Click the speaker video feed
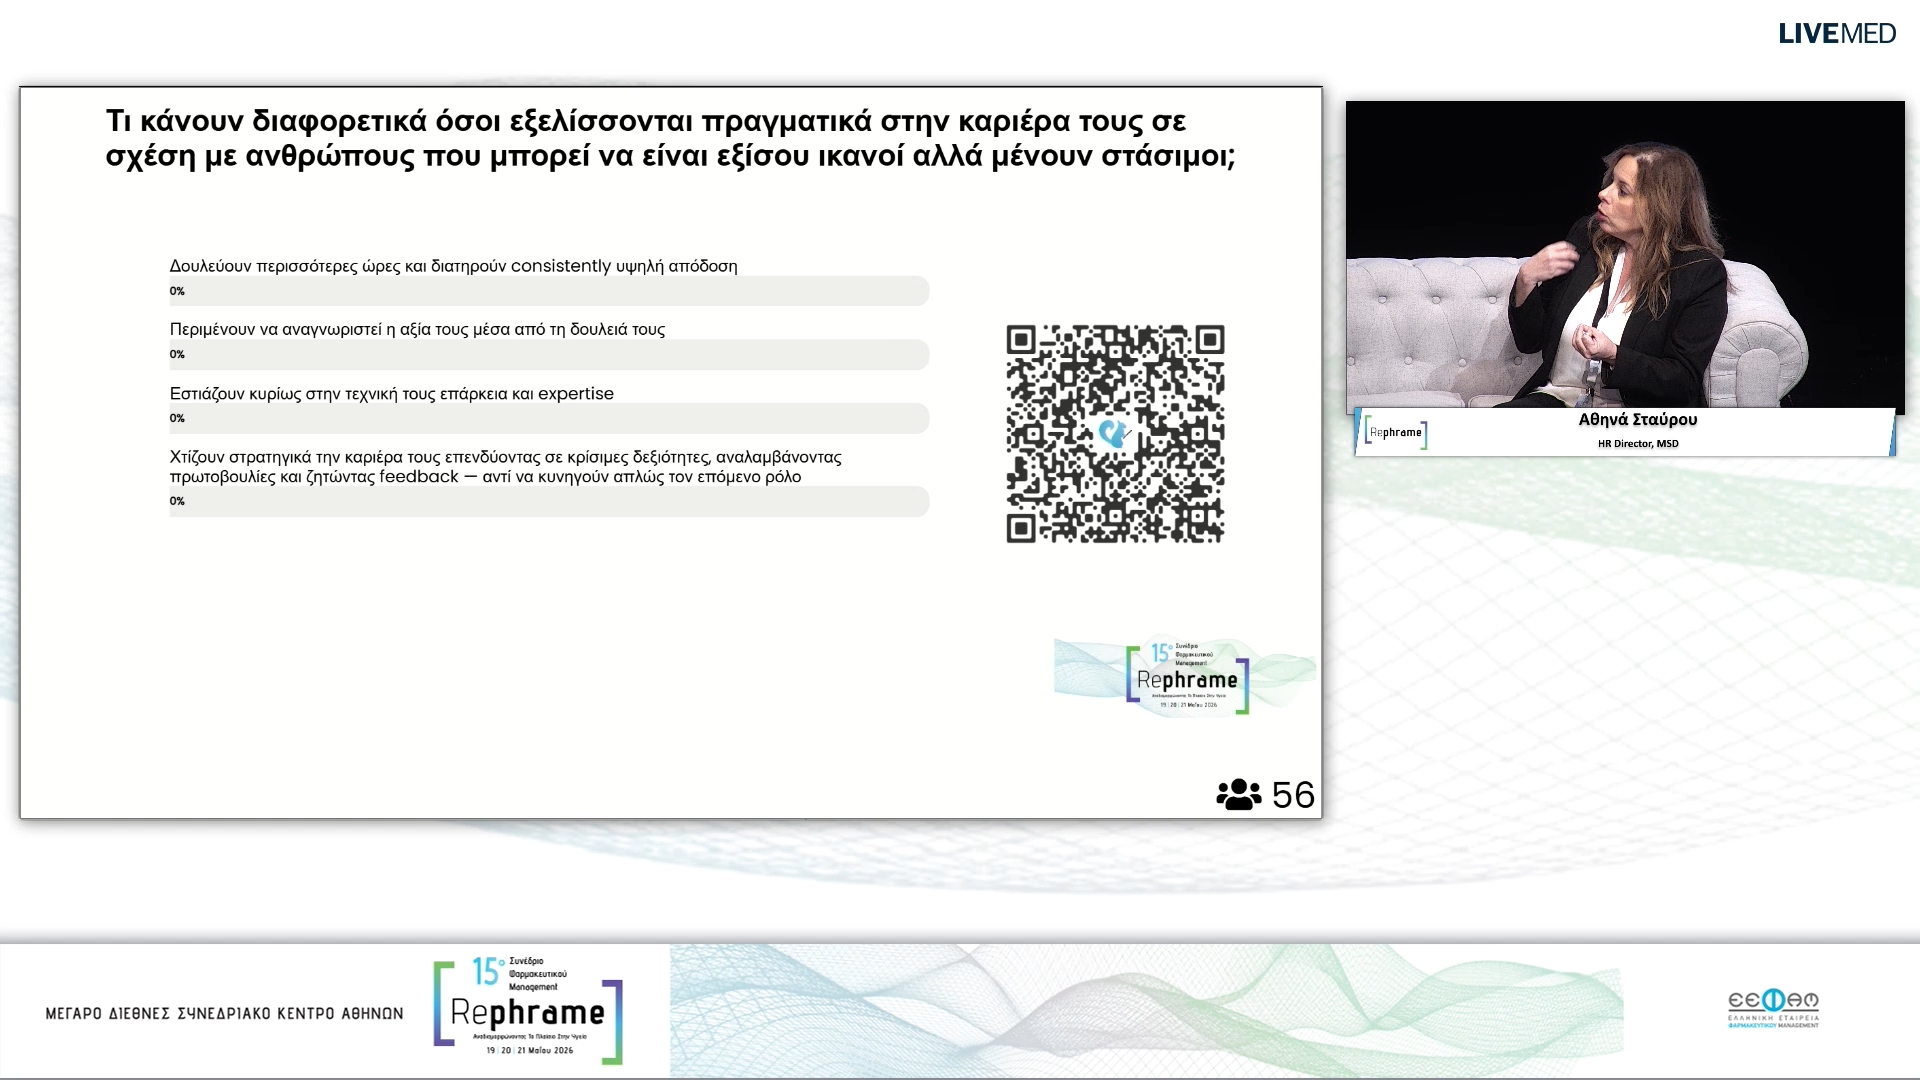Image resolution: width=1920 pixels, height=1080 pixels. 1625,255
